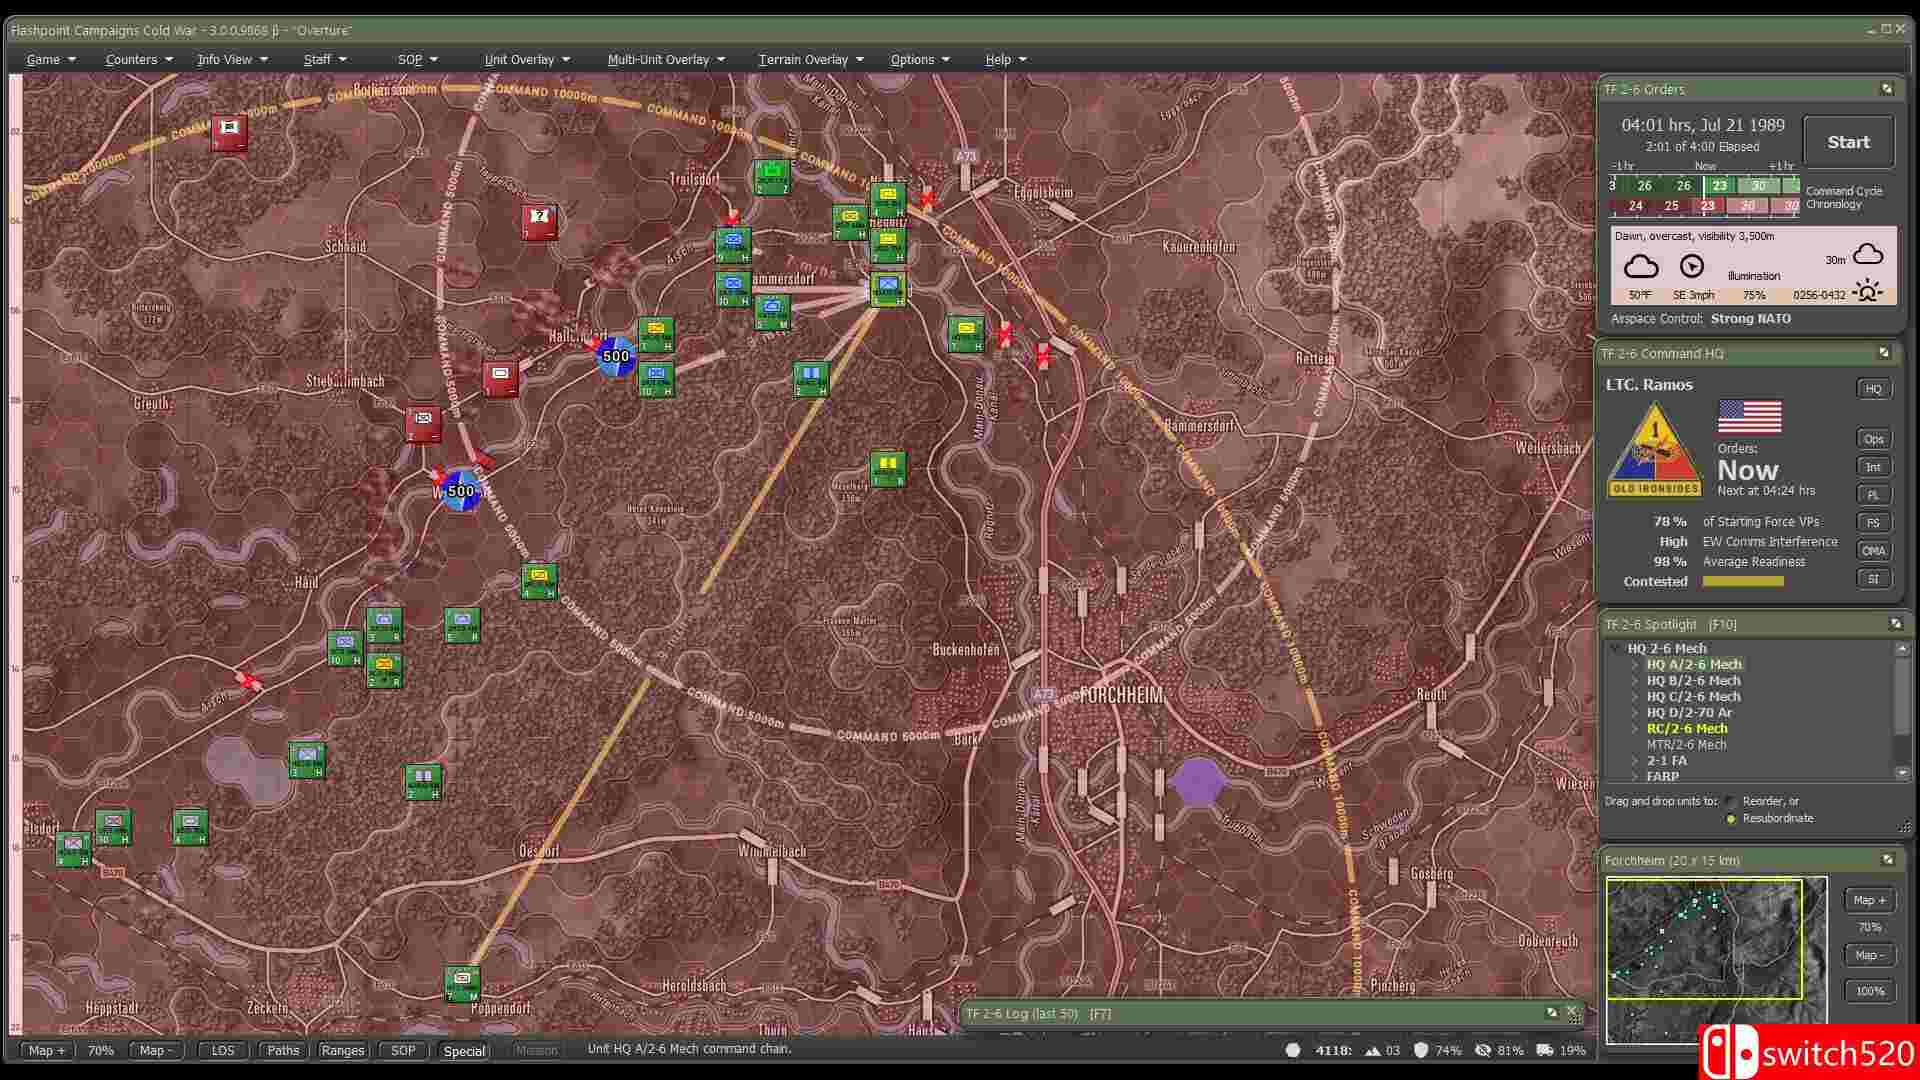Select the Resubordinate drag-and-drop option
The width and height of the screenshot is (1920, 1080).
(1731, 818)
